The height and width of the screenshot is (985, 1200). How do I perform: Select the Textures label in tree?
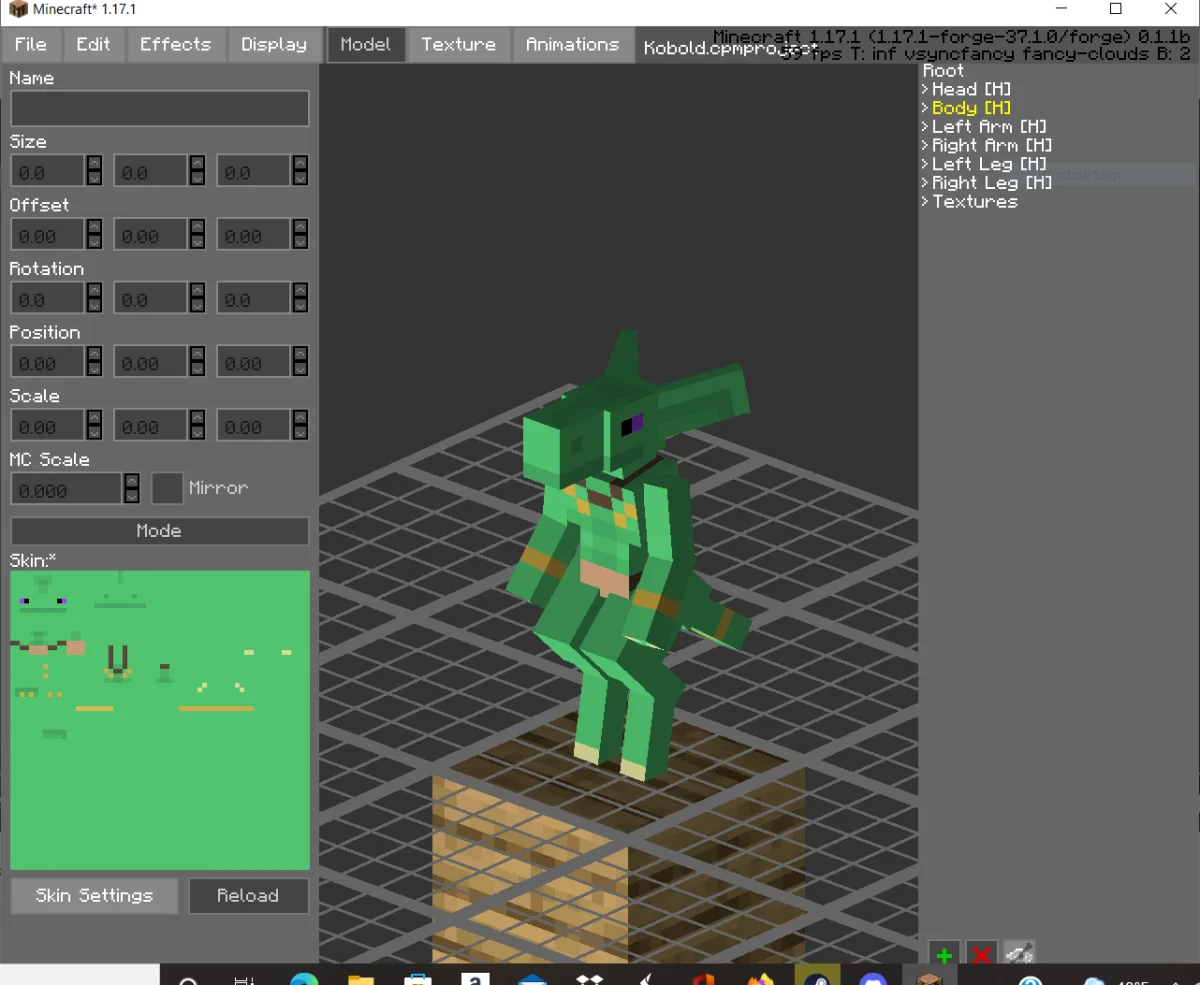click(975, 202)
